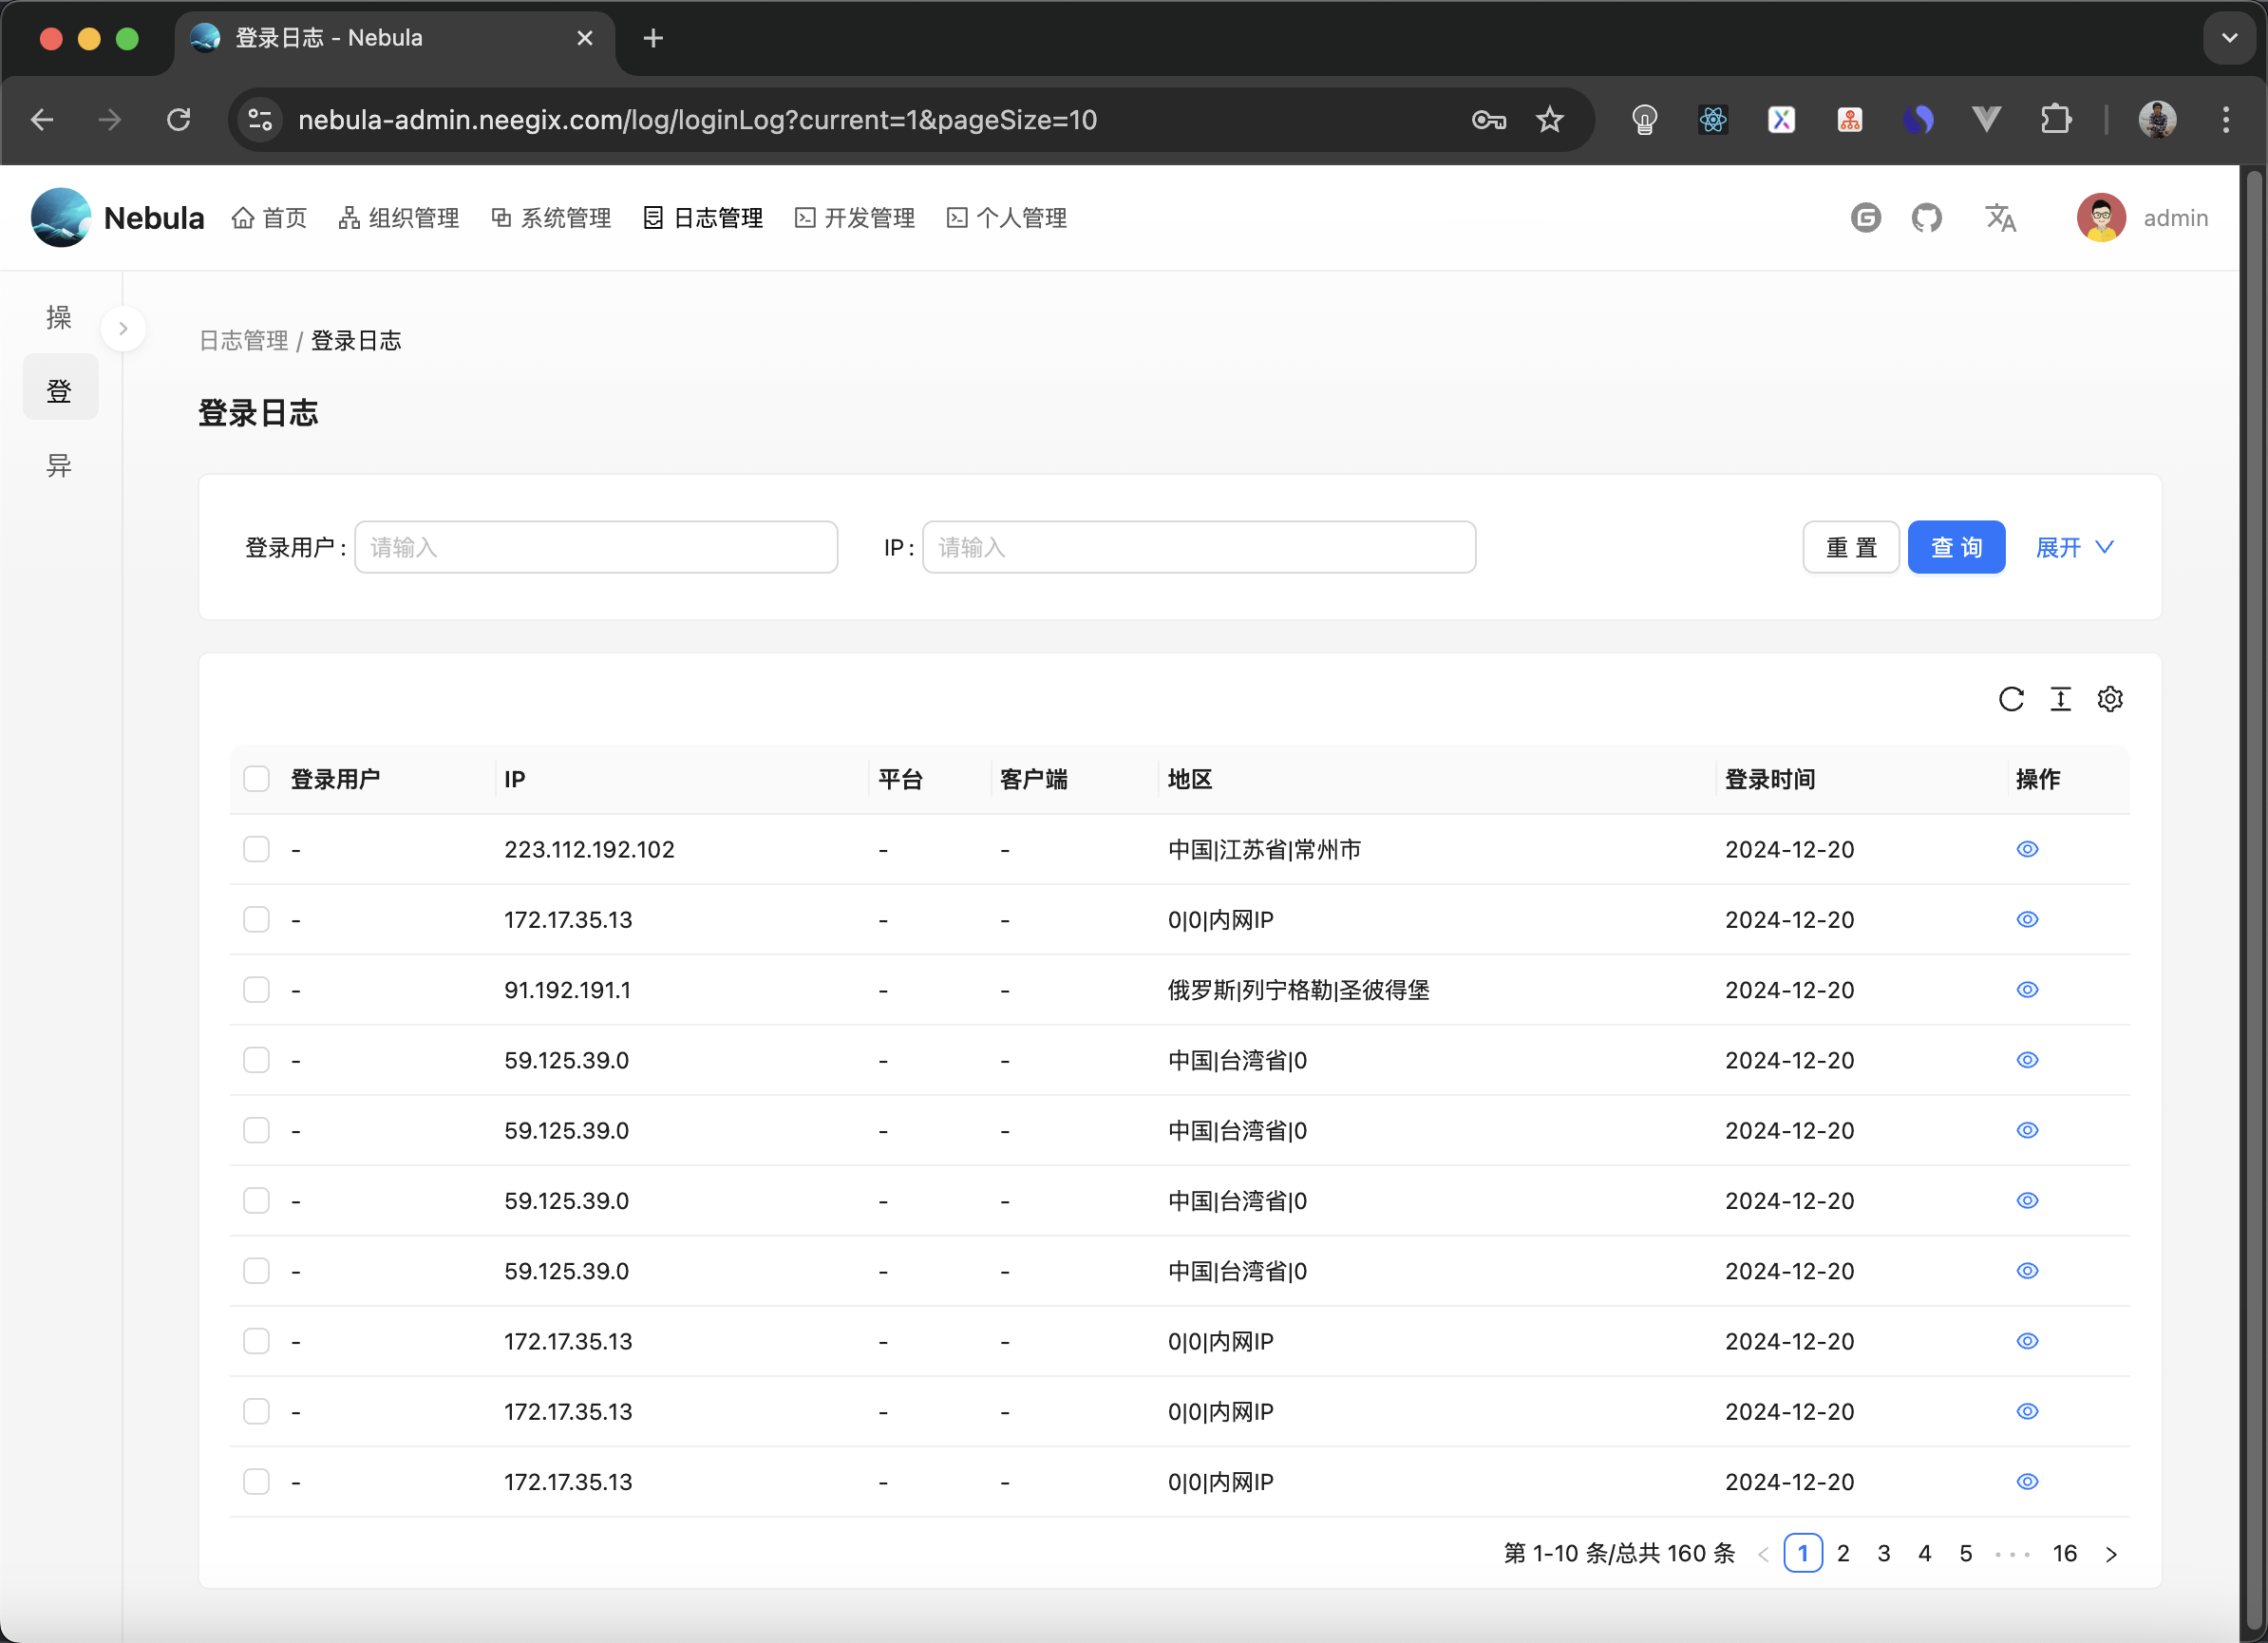Image resolution: width=2268 pixels, height=1643 pixels.
Task: Open the browser tab overflow chevron
Action: tap(2228, 37)
